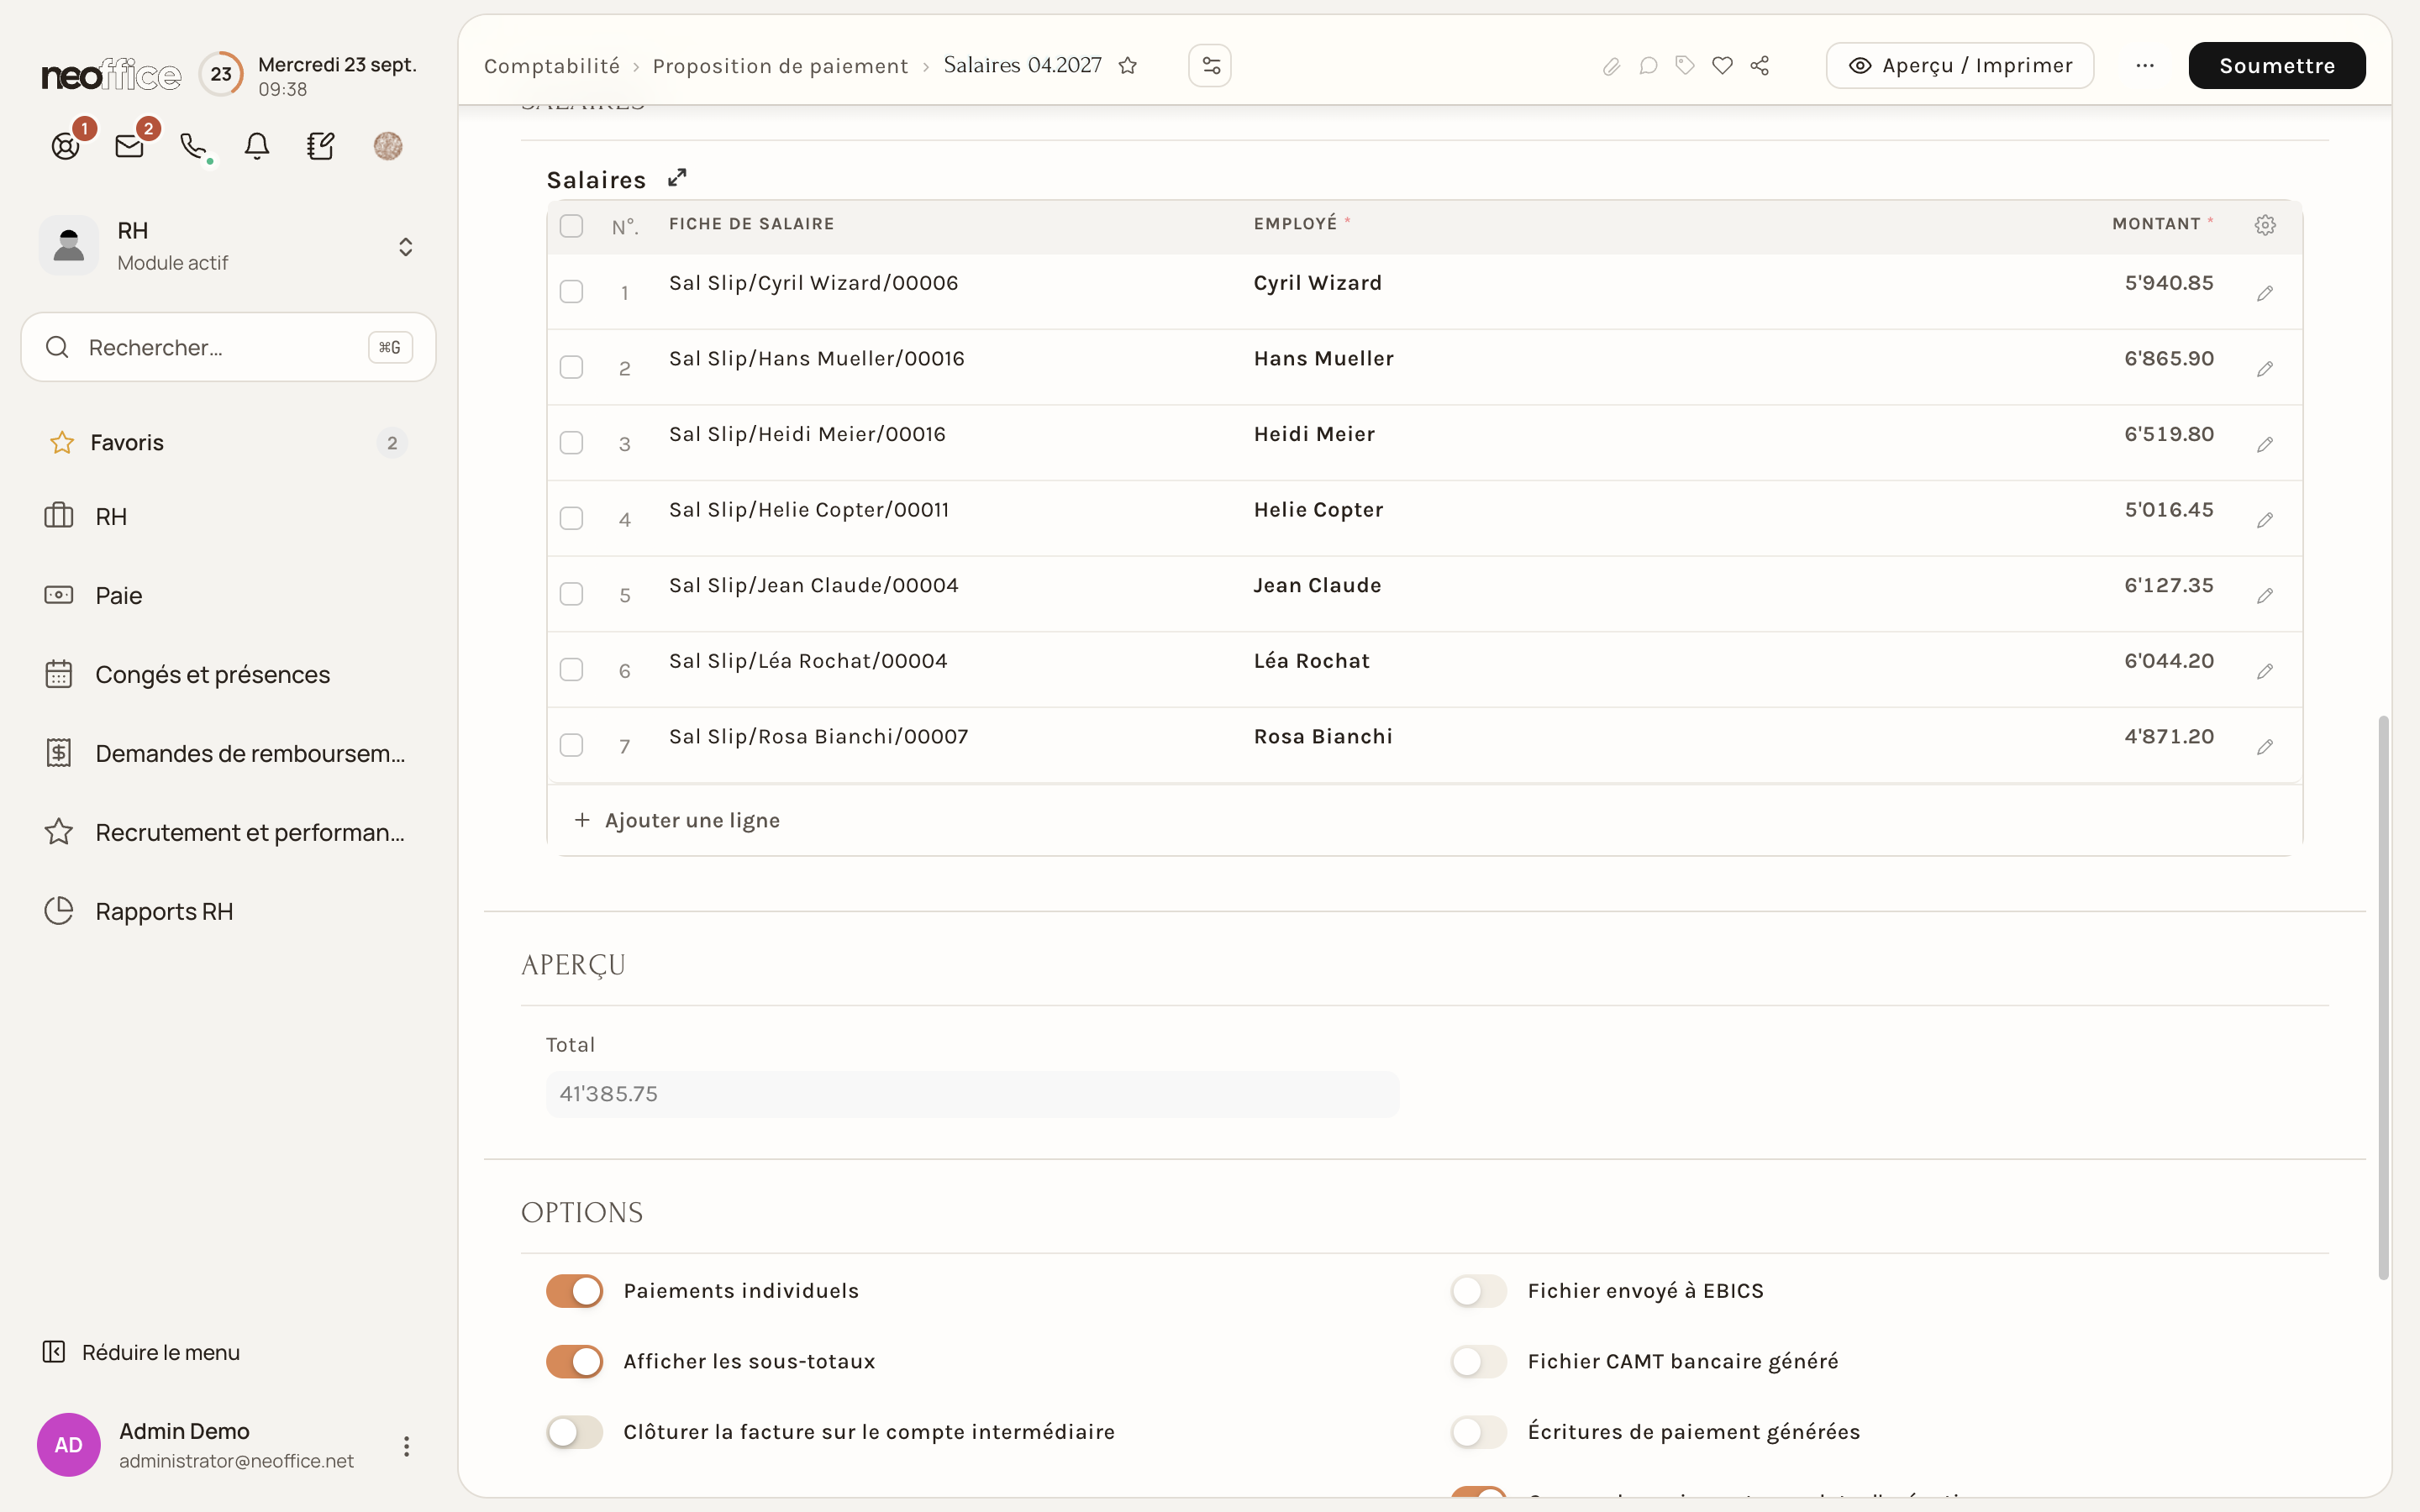Open comments bubble icon in header
The width and height of the screenshot is (2420, 1512).
[x=1648, y=66]
